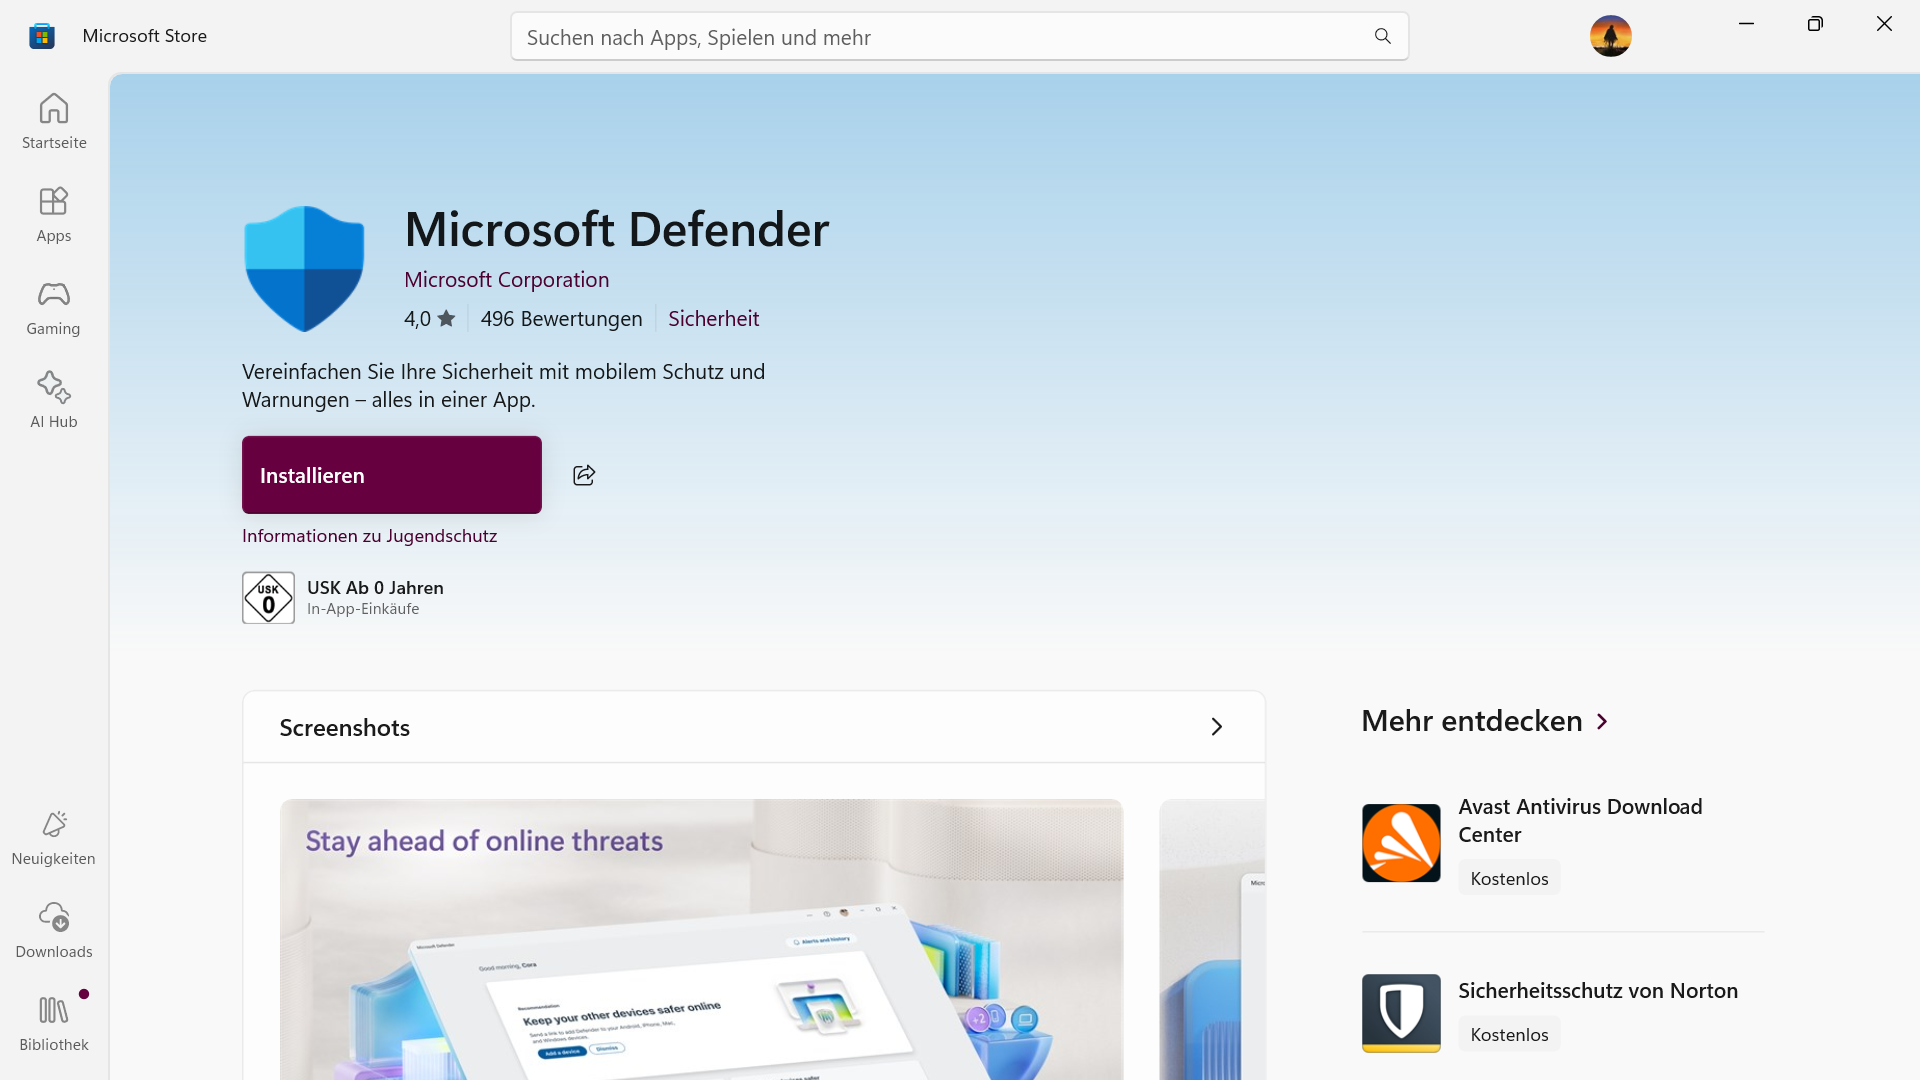The image size is (1920, 1080).
Task: Close the Microsoft Store window
Action: 1884,23
